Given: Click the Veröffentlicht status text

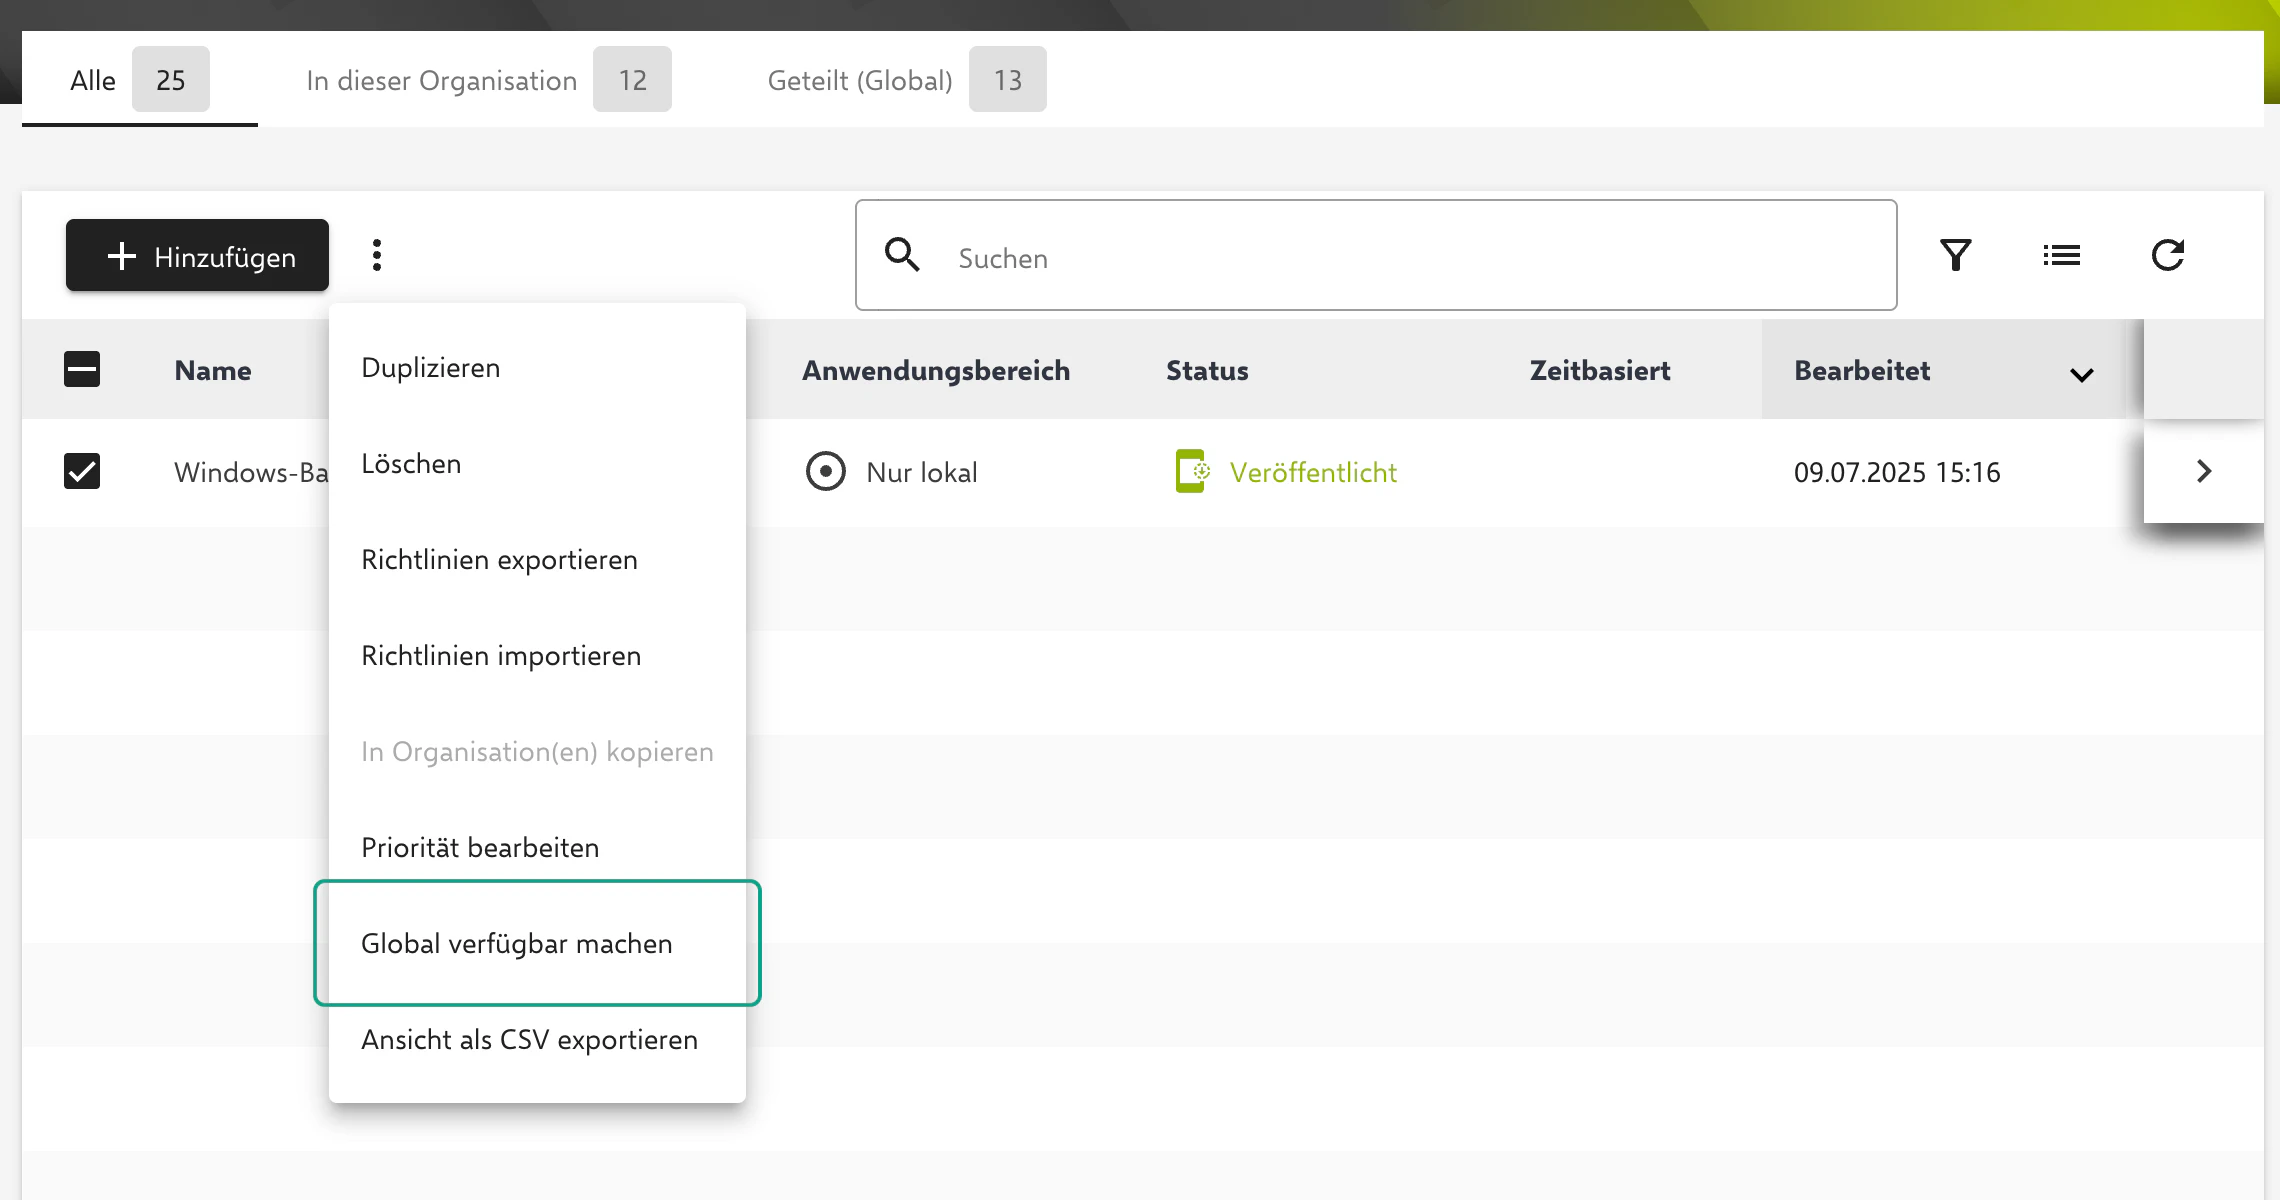Looking at the screenshot, I should click(1313, 472).
